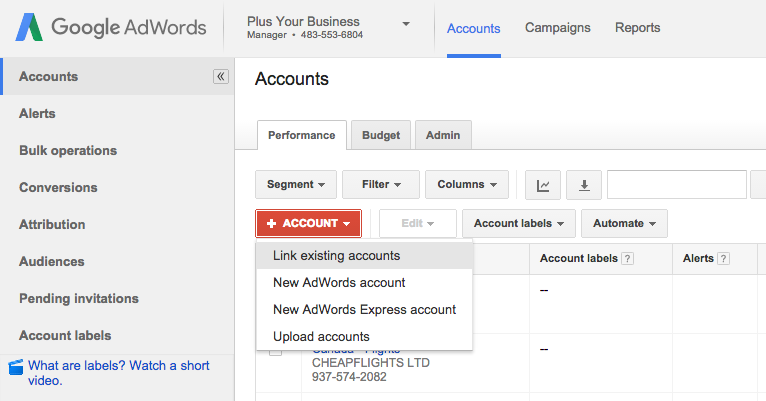Open the Edit dropdown
The height and width of the screenshot is (401, 766).
click(418, 224)
